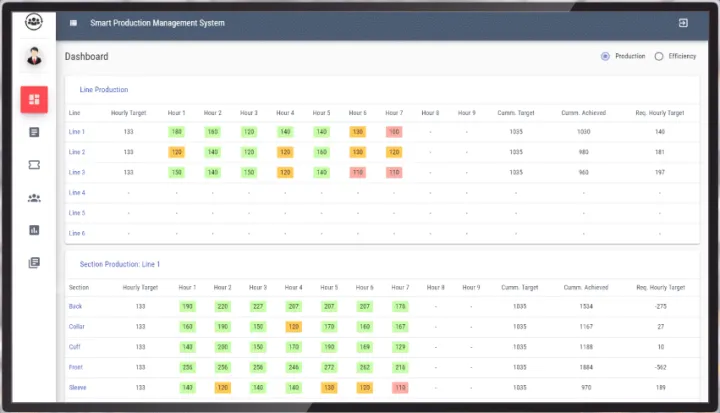Open the Front section link
The height and width of the screenshot is (413, 720).
click(x=76, y=367)
